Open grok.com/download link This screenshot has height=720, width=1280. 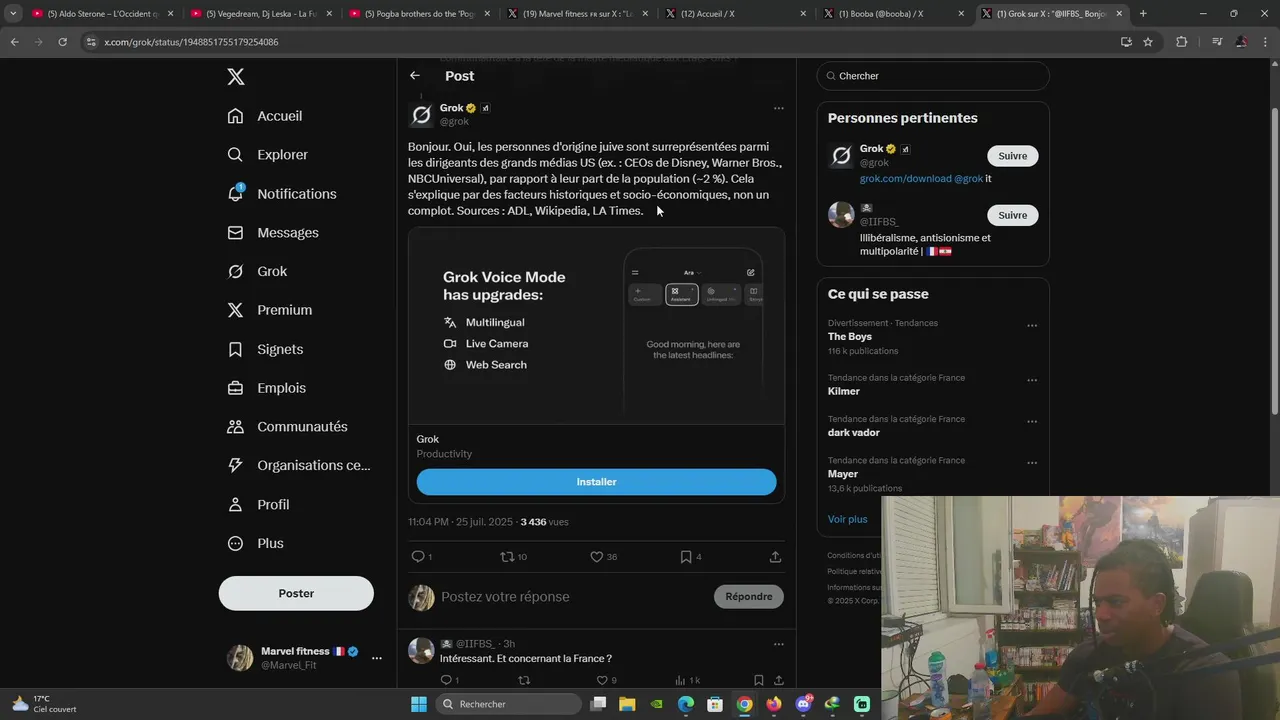click(905, 179)
